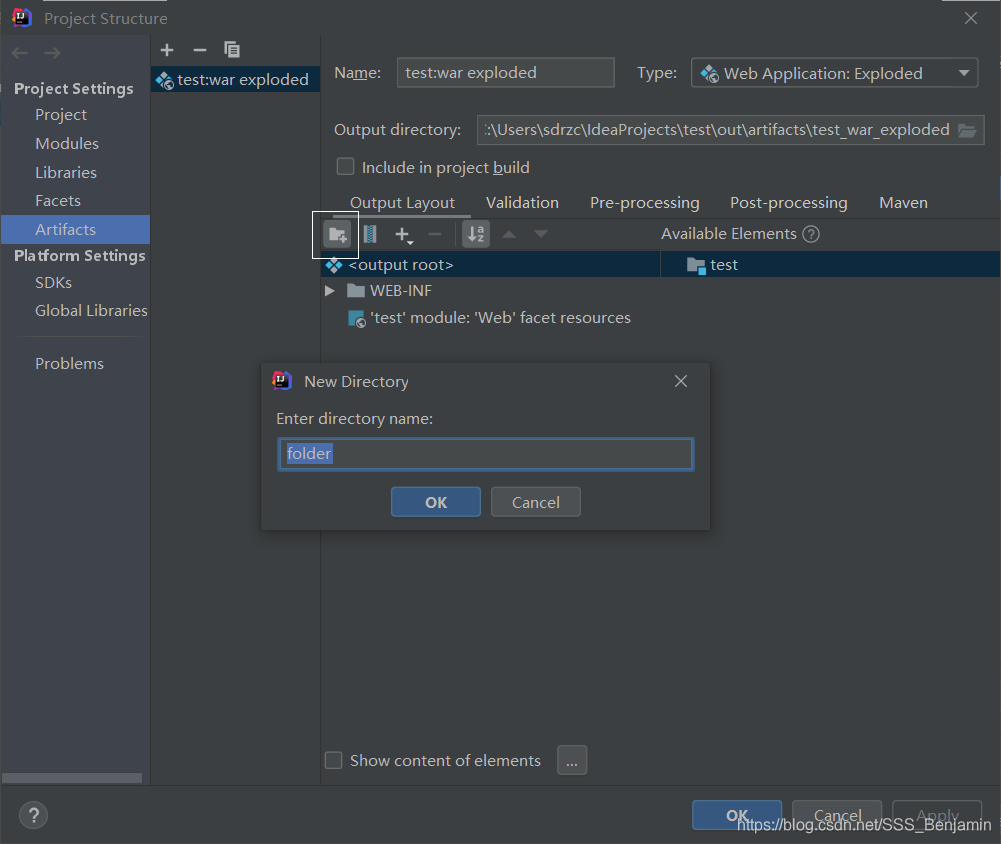
Task: Click the Remove artifact minus icon
Action: pos(200,50)
